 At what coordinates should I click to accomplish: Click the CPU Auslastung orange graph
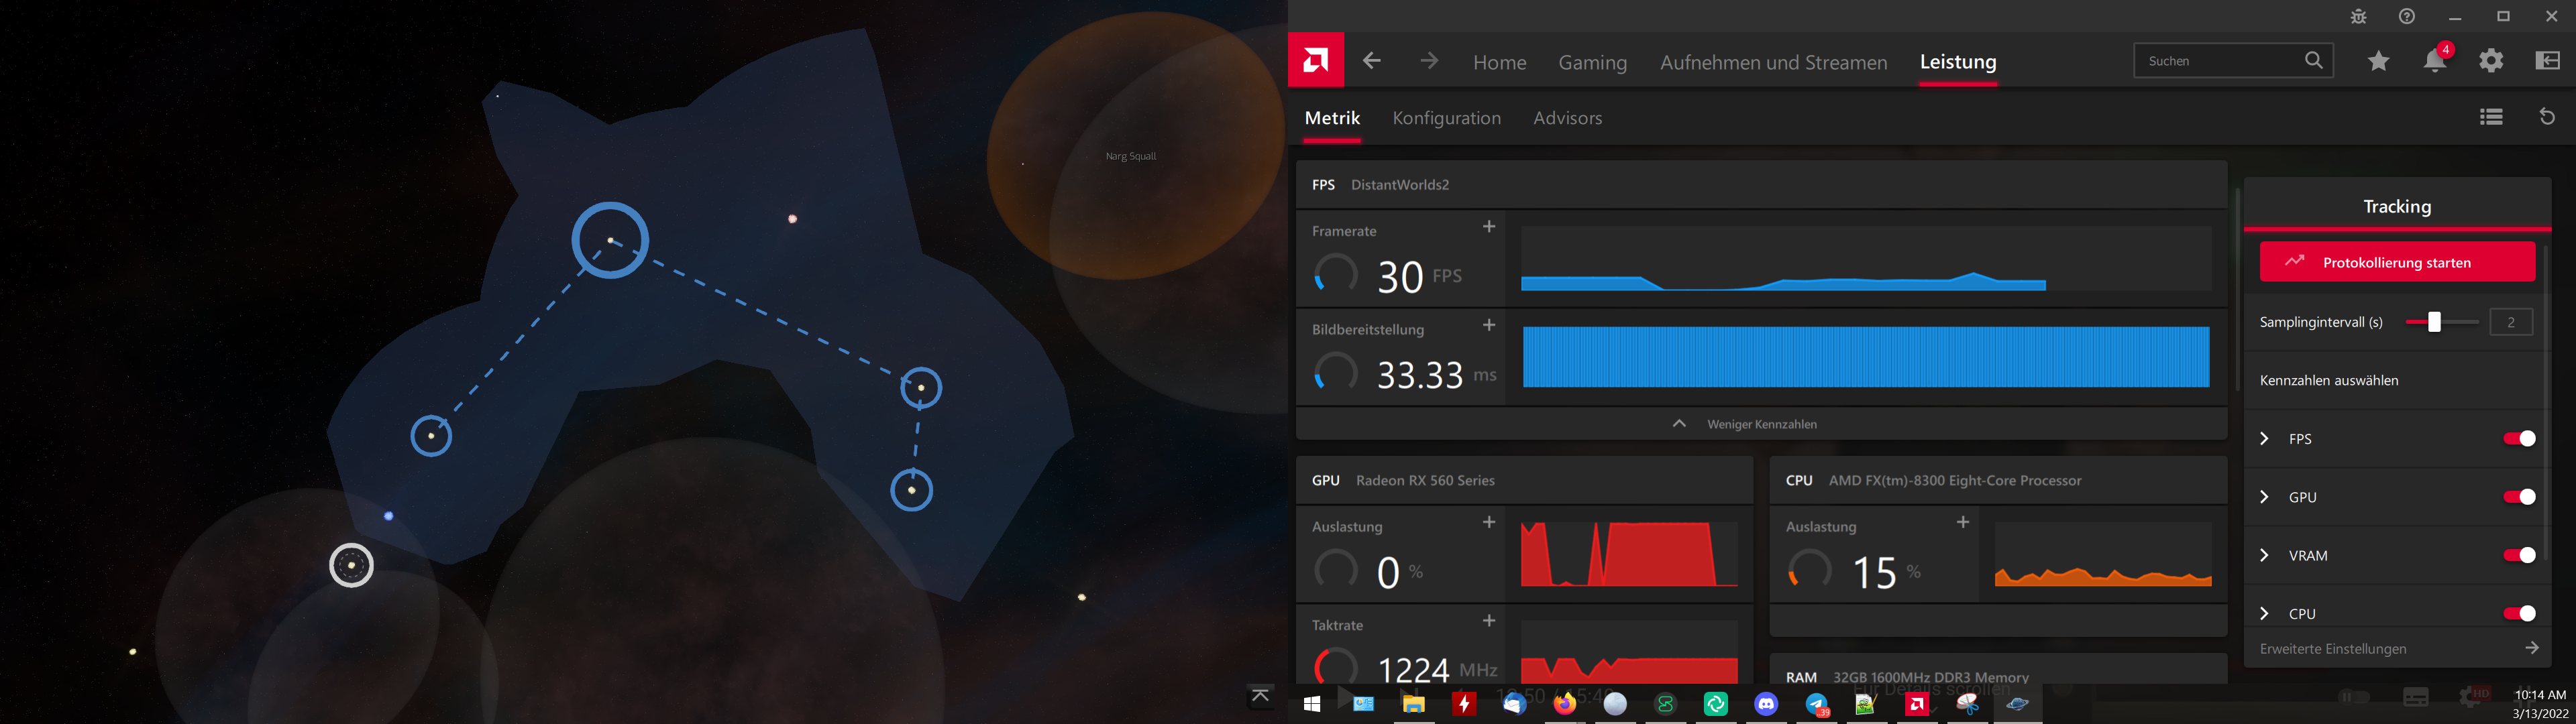click(x=2103, y=553)
